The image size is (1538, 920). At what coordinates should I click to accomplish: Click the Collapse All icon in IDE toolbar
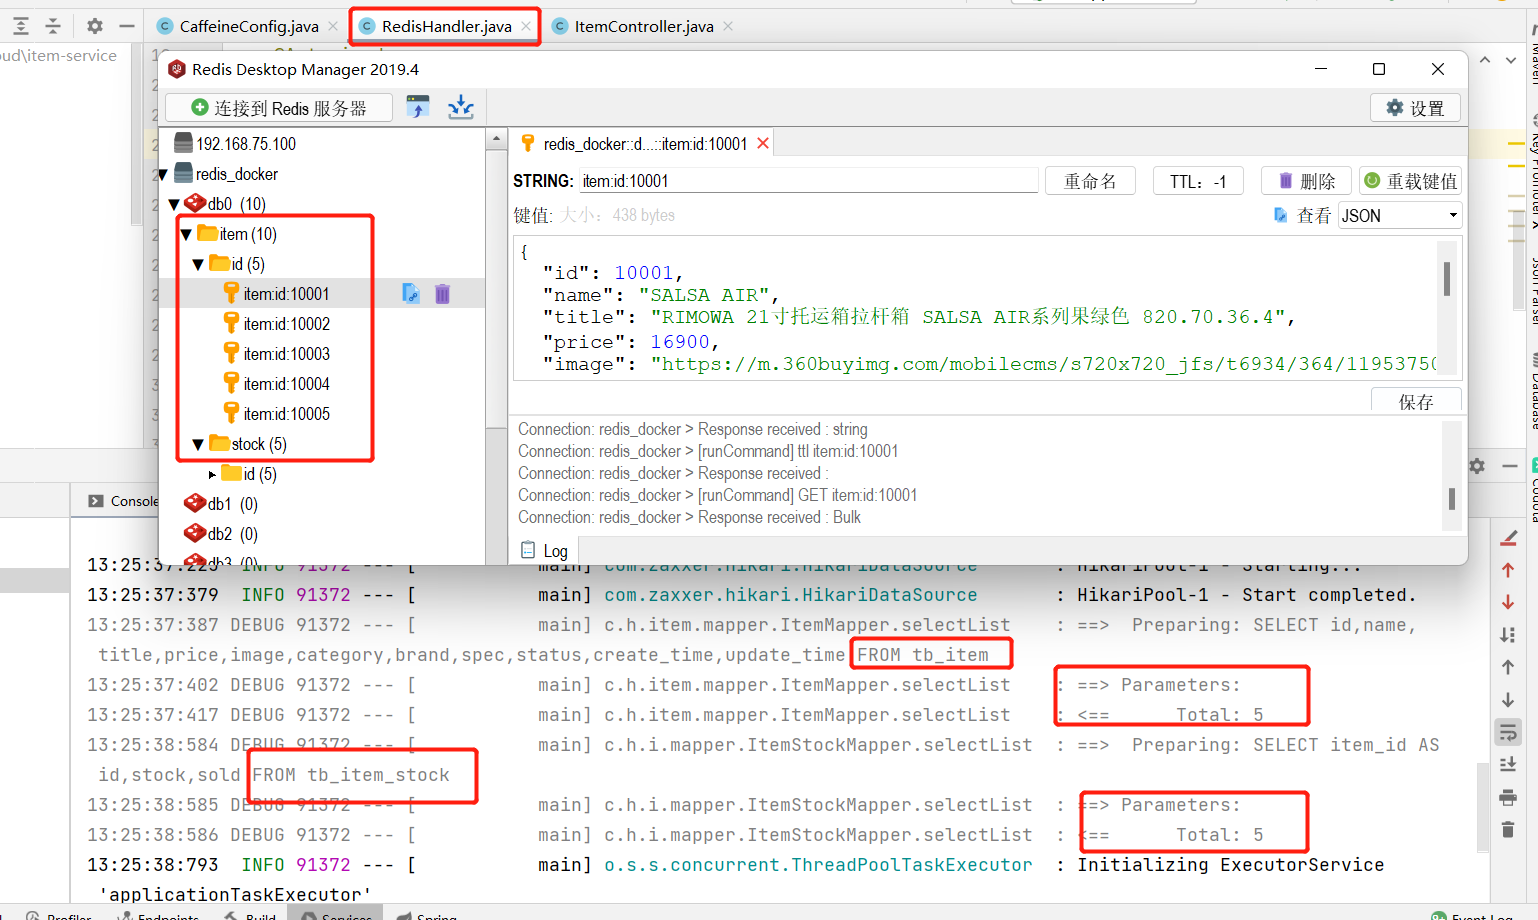tap(53, 26)
